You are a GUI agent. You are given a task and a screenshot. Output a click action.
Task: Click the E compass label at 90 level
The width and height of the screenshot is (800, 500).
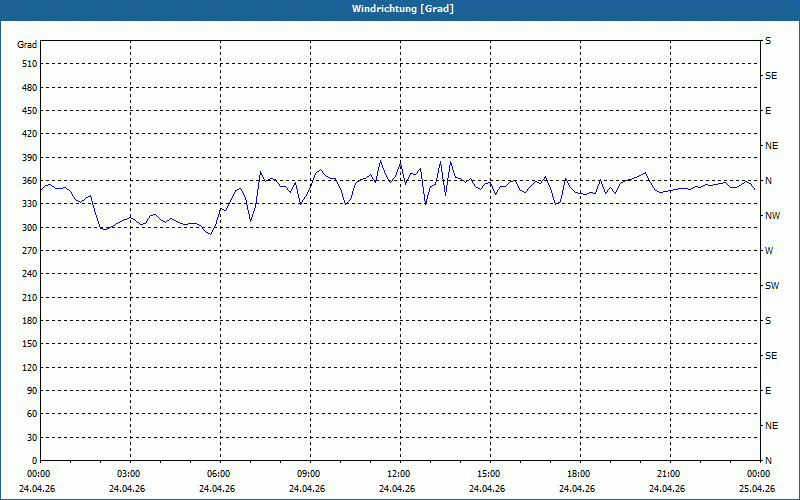click(768, 391)
